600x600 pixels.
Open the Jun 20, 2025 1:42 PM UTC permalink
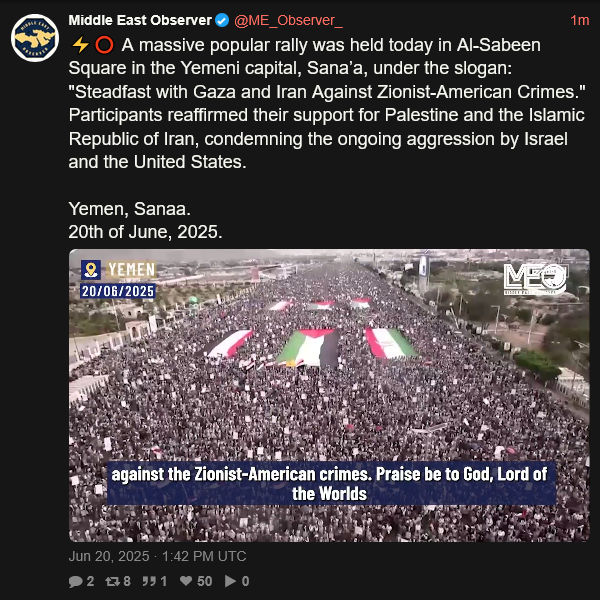[157, 556]
